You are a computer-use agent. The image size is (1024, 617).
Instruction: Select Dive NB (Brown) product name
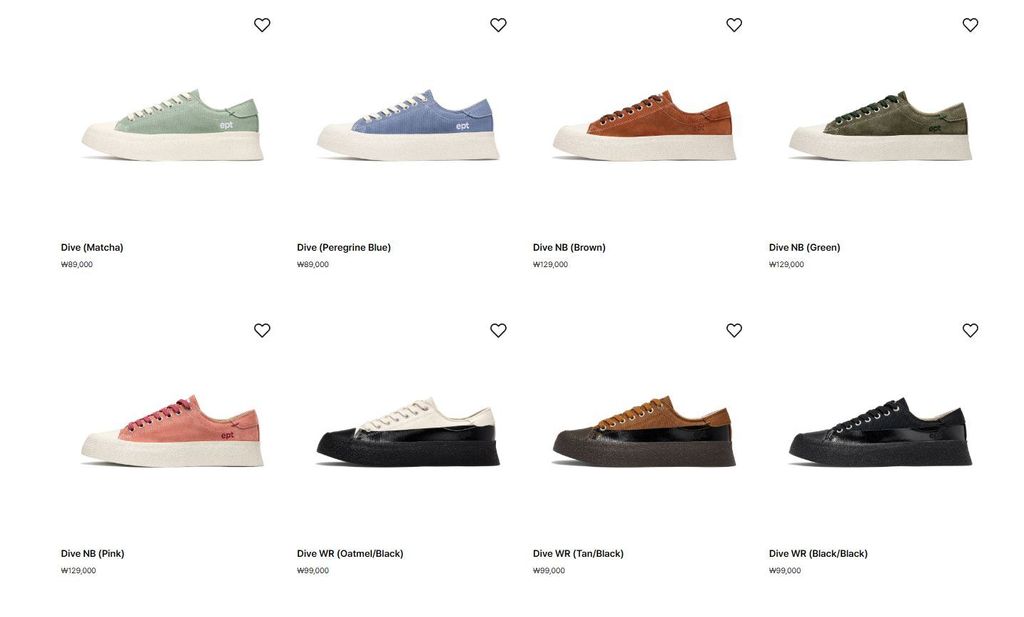point(569,247)
